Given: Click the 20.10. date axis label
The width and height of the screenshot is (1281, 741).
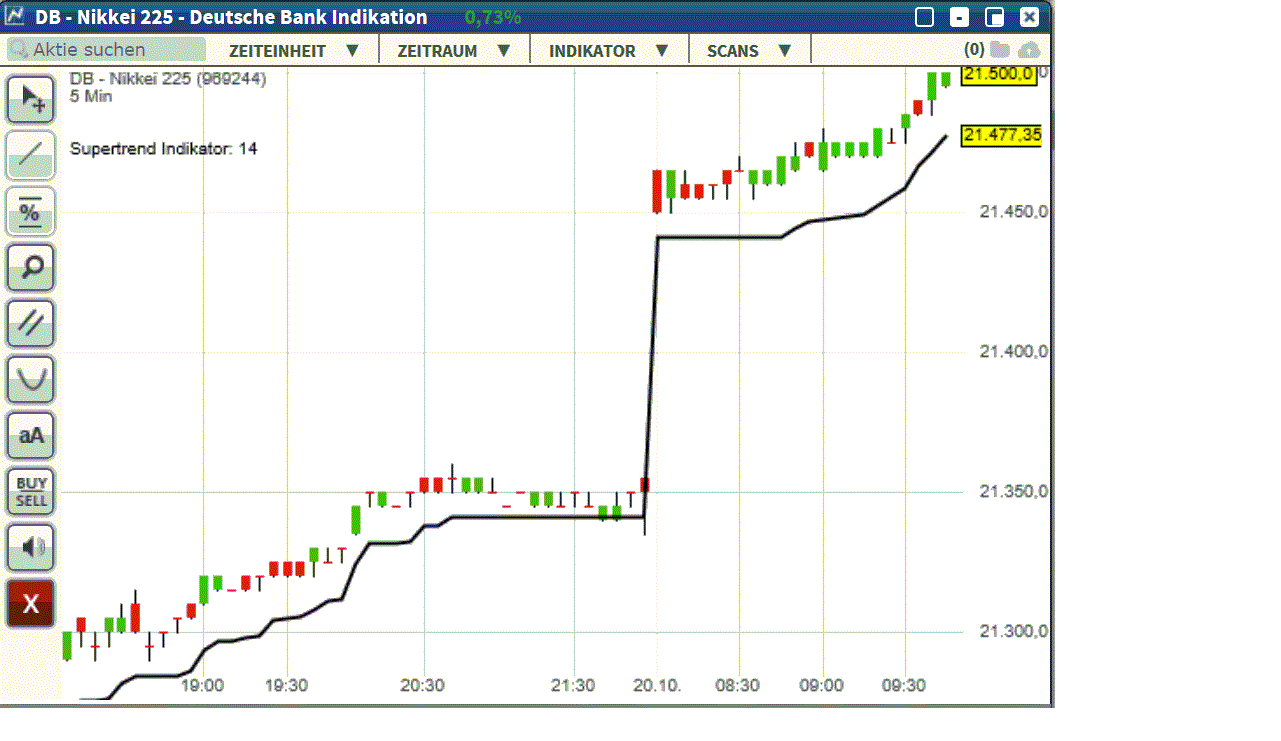Looking at the screenshot, I should tap(657, 686).
